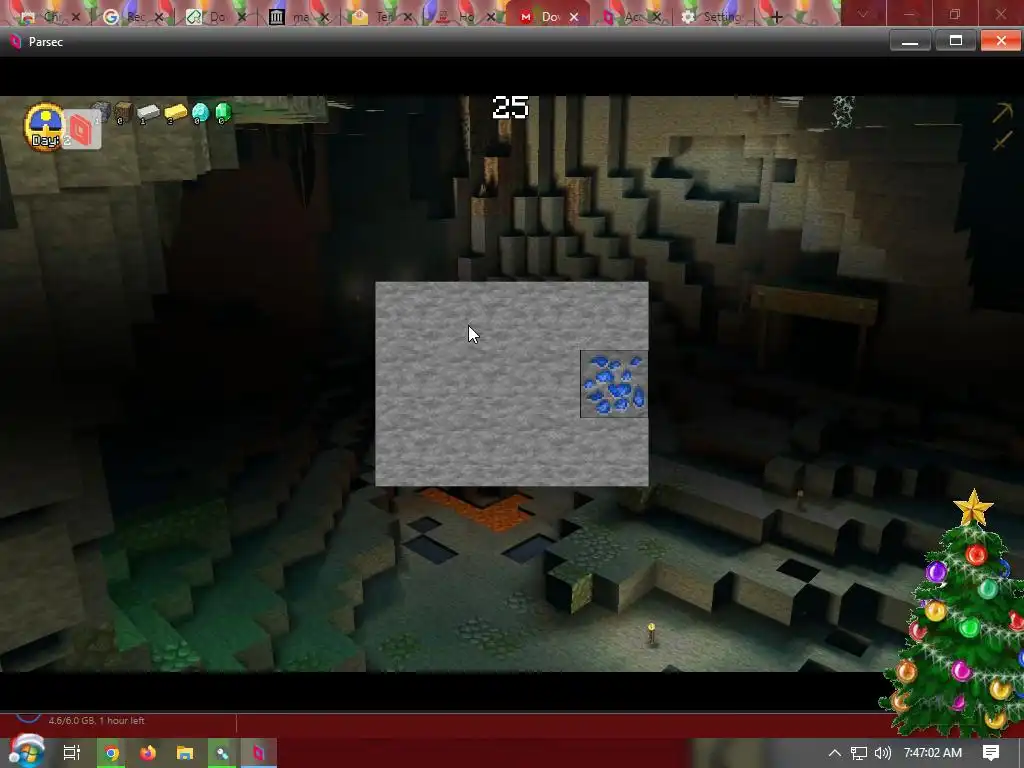
Task: Click the Day counter sun badge
Action: point(43,125)
